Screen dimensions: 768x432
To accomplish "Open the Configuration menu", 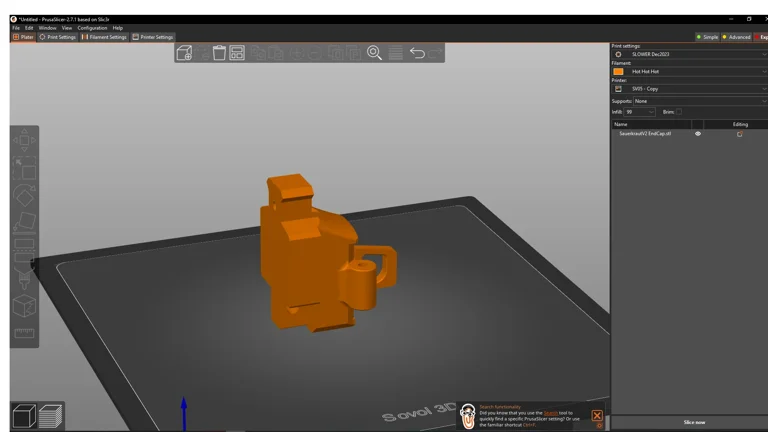I will pyautogui.click(x=92, y=28).
